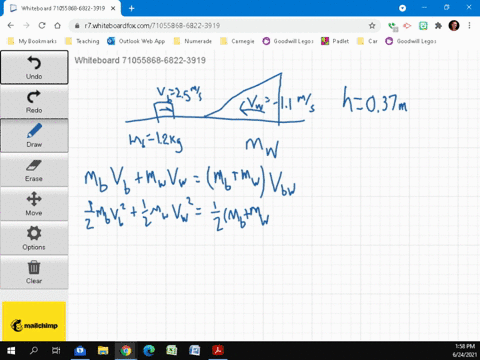Open first Goodwill Legos bookmark
Viewport: 480px width, 360px height.
click(x=288, y=41)
